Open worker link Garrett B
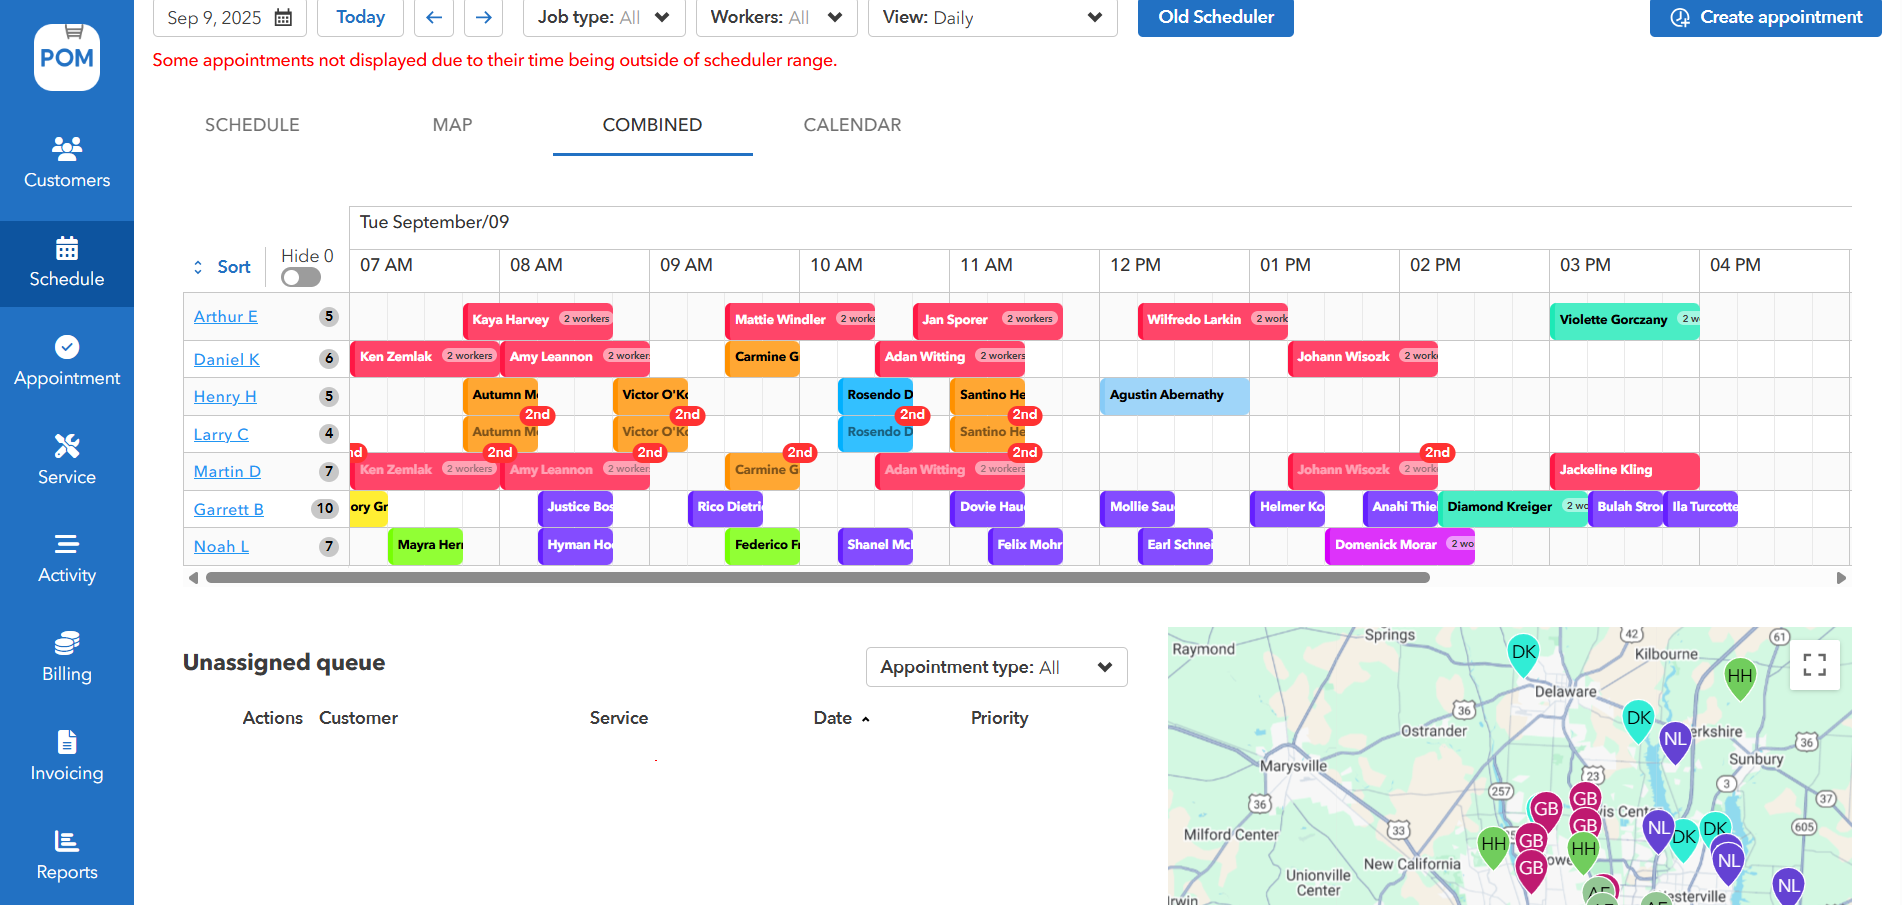Screen dimensions: 1902x905 tap(229, 509)
